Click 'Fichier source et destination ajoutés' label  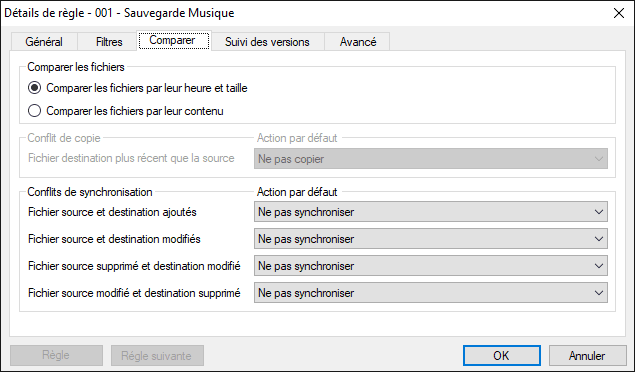(112, 212)
